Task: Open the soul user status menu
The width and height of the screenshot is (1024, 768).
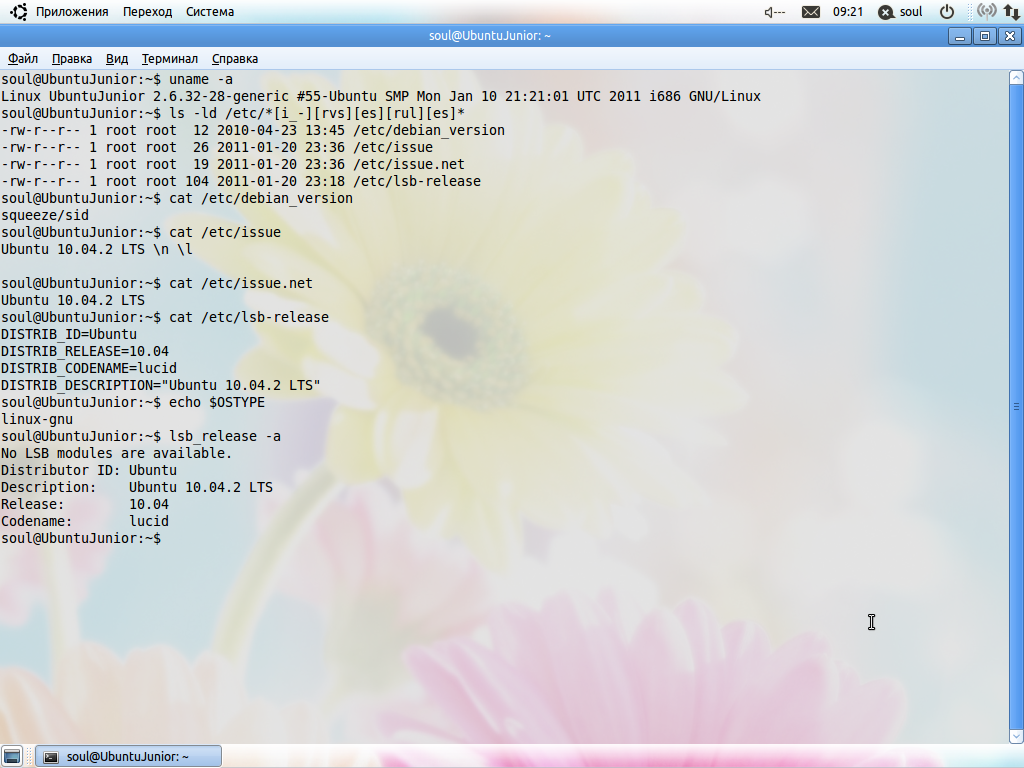Action: click(901, 12)
